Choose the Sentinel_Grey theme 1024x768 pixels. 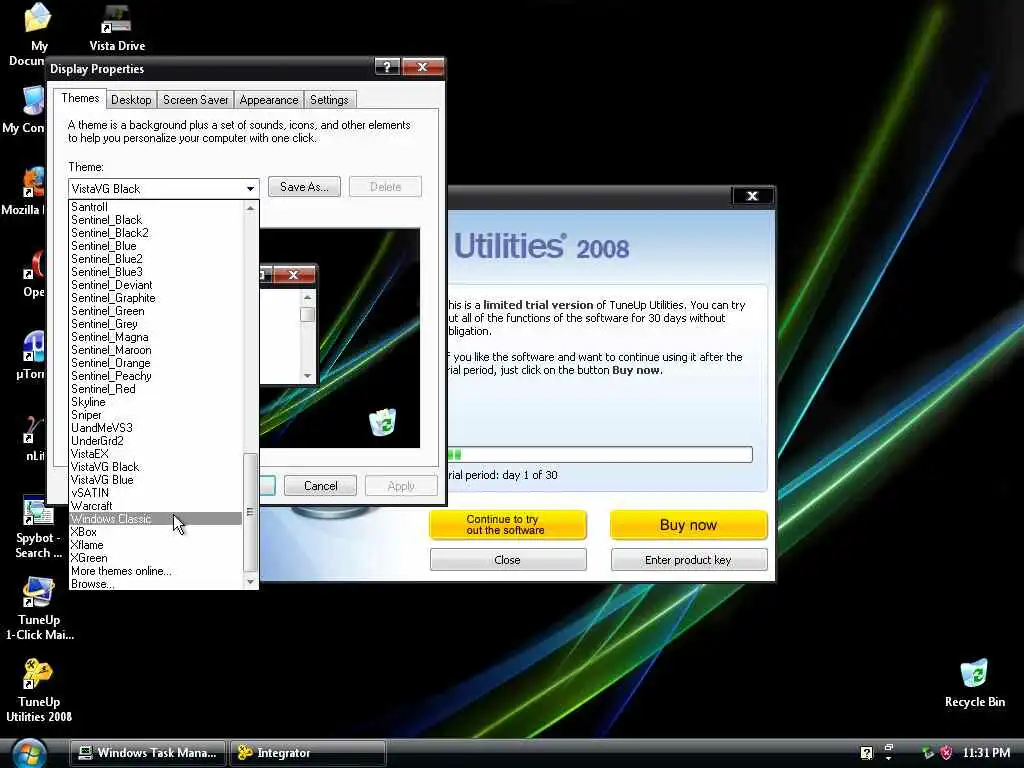(x=155, y=324)
